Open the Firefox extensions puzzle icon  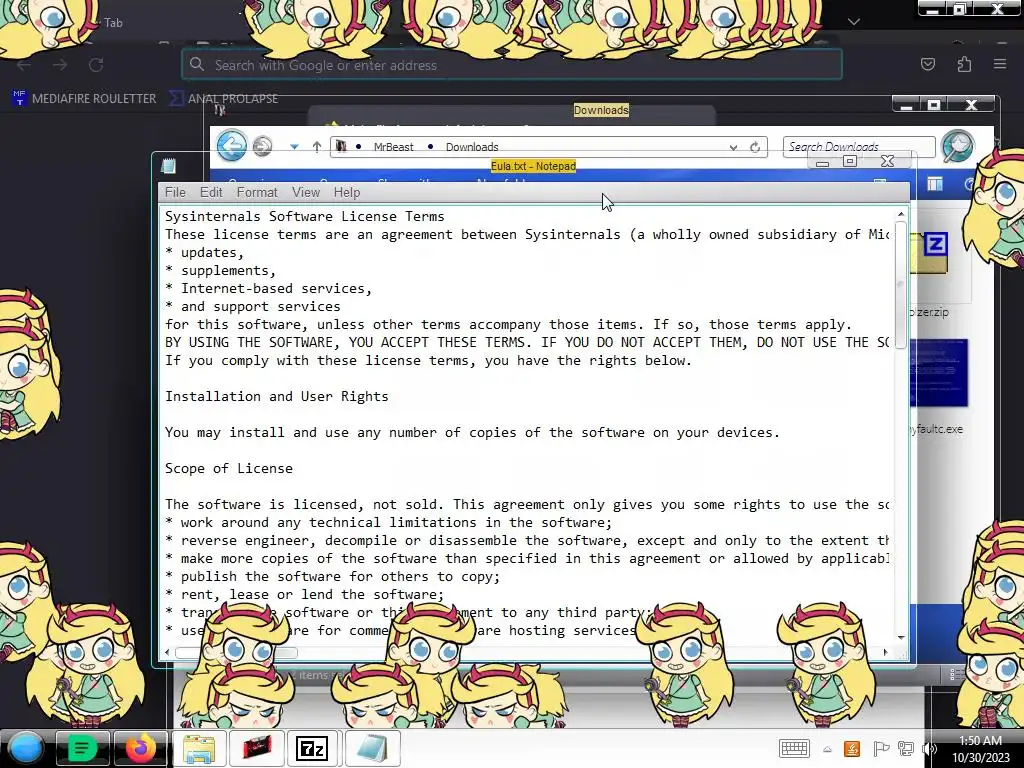(964, 64)
